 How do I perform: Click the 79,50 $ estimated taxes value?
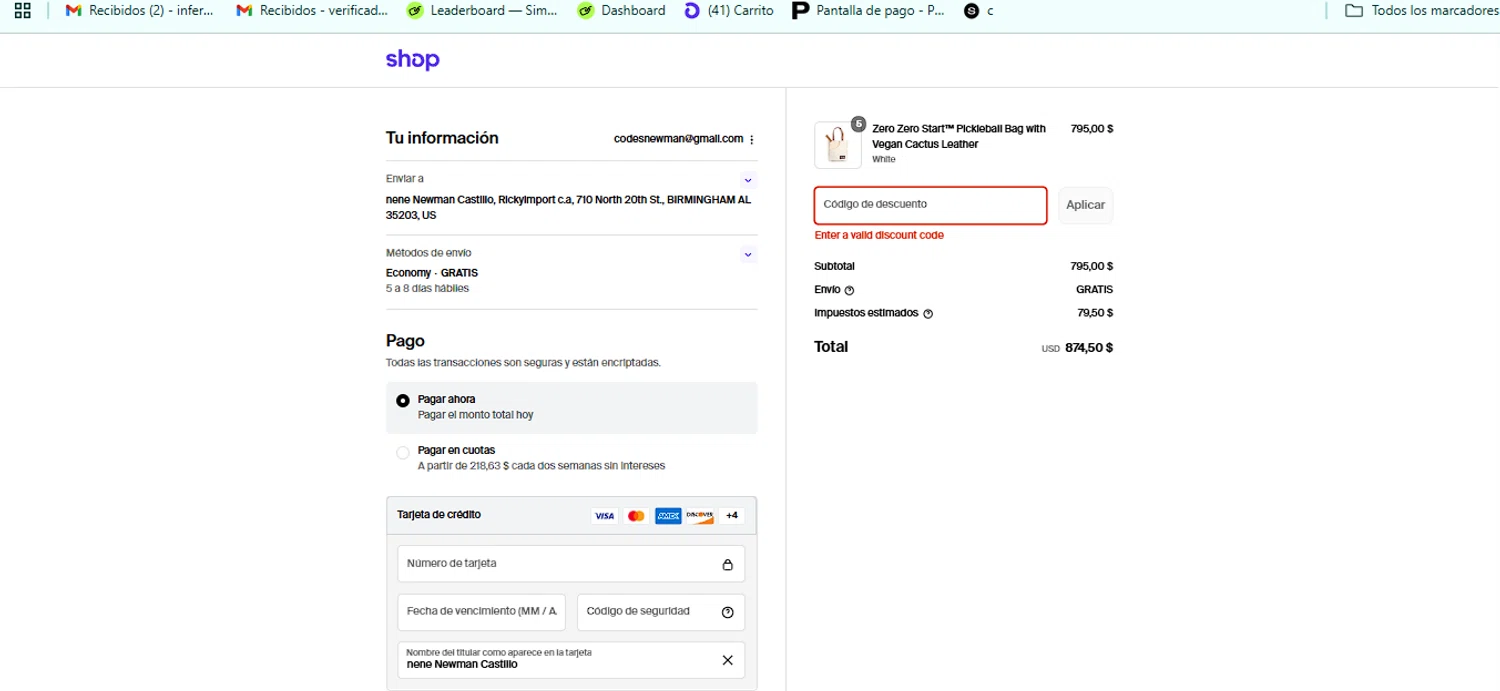tap(1095, 313)
